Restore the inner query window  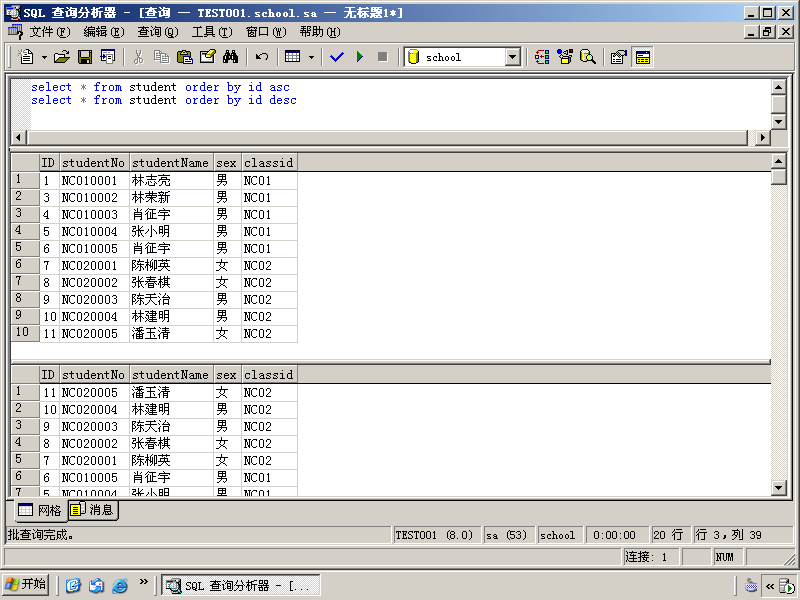click(768, 32)
